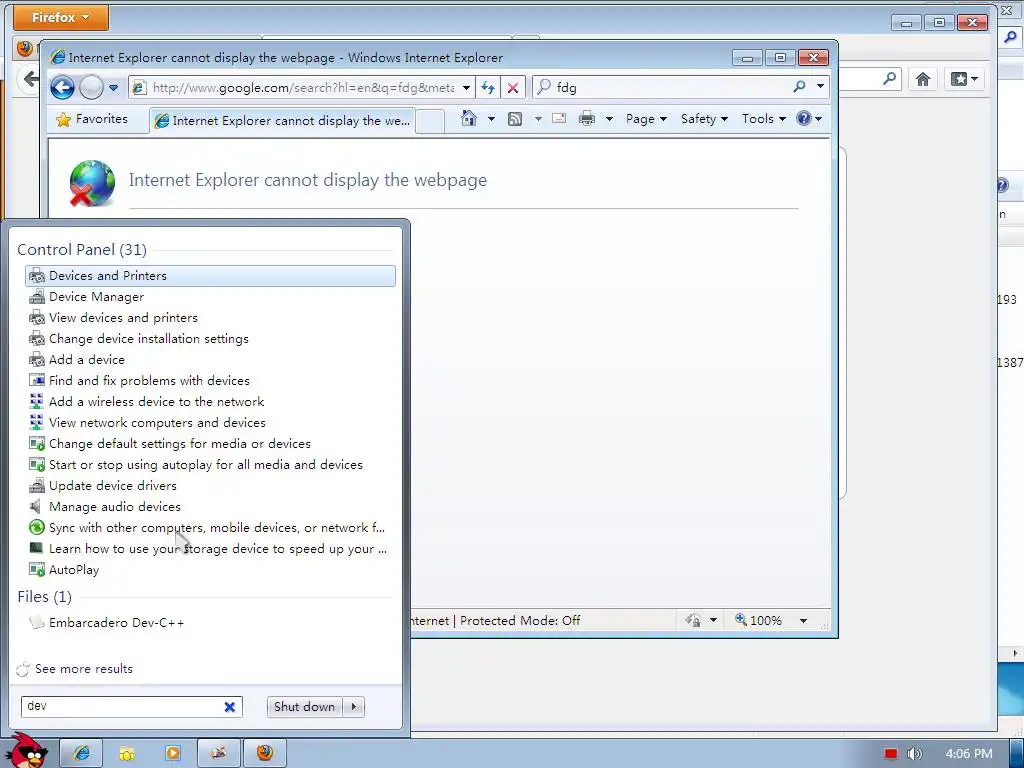The height and width of the screenshot is (768, 1024).
Task: Refresh the page with the IE refresh icon
Action: tap(488, 88)
